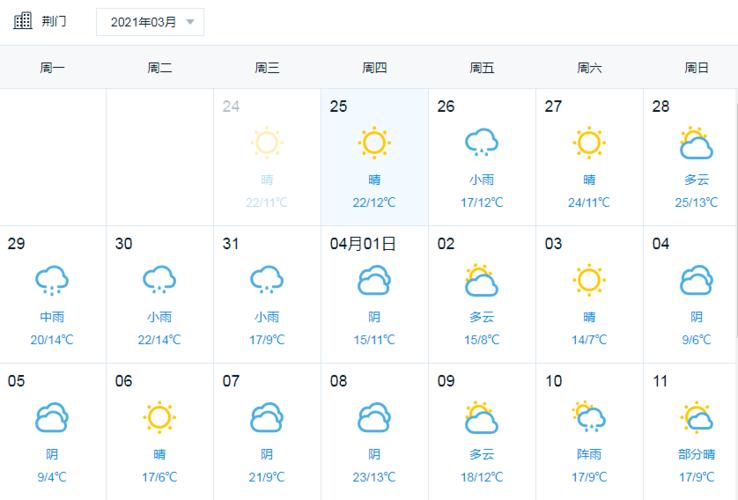This screenshot has width=738, height=500.
Task: Click the temperature 17/6℃ on day 06
Action: point(160,477)
